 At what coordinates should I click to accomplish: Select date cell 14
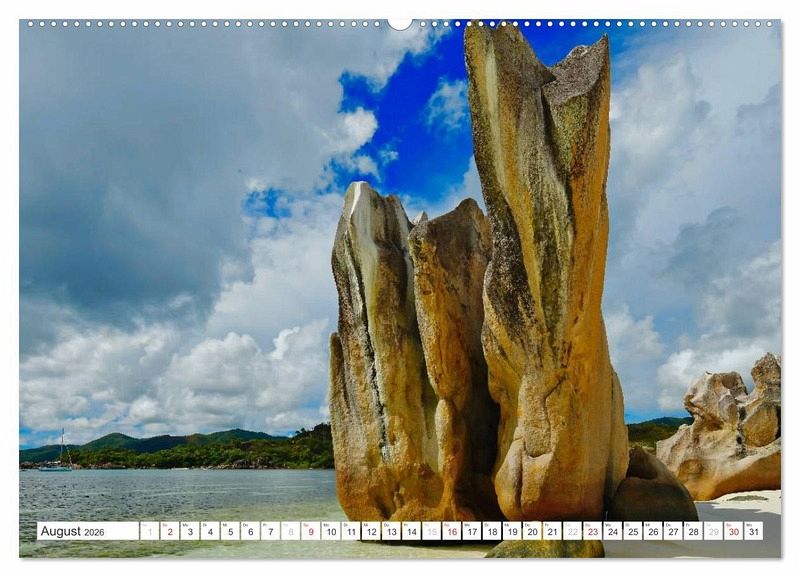click(412, 531)
